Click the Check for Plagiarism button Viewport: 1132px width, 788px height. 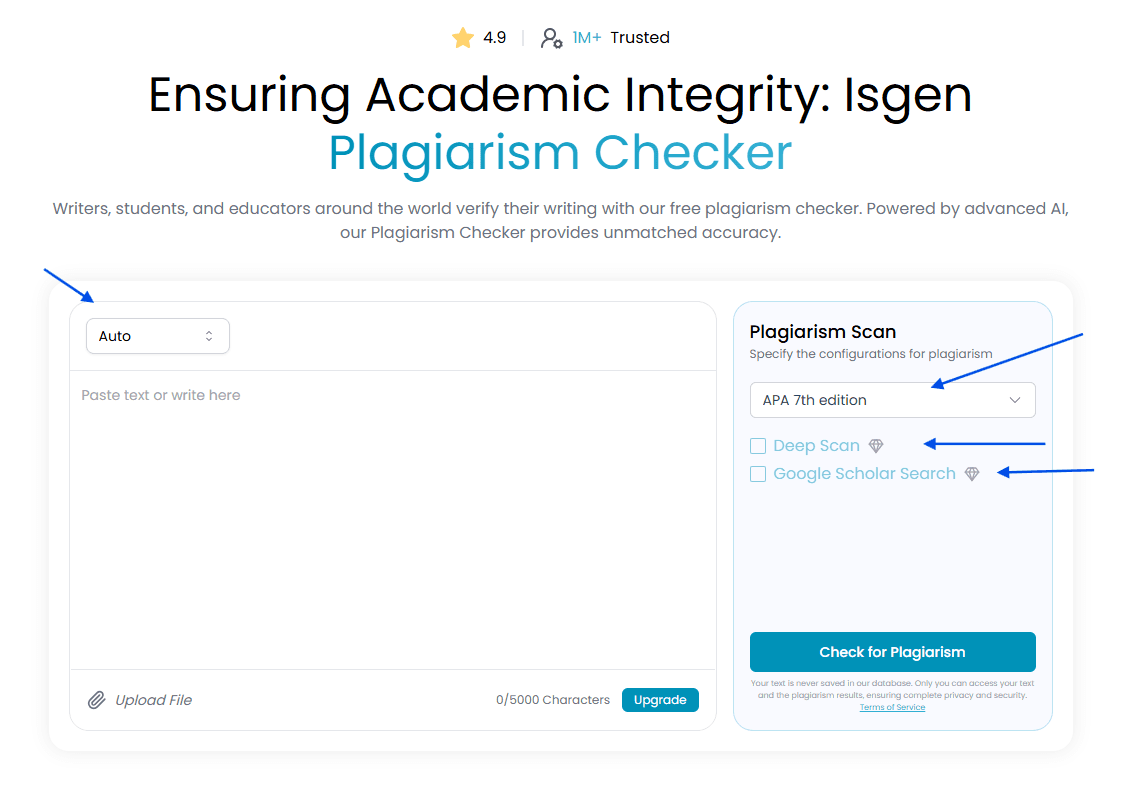(892, 652)
